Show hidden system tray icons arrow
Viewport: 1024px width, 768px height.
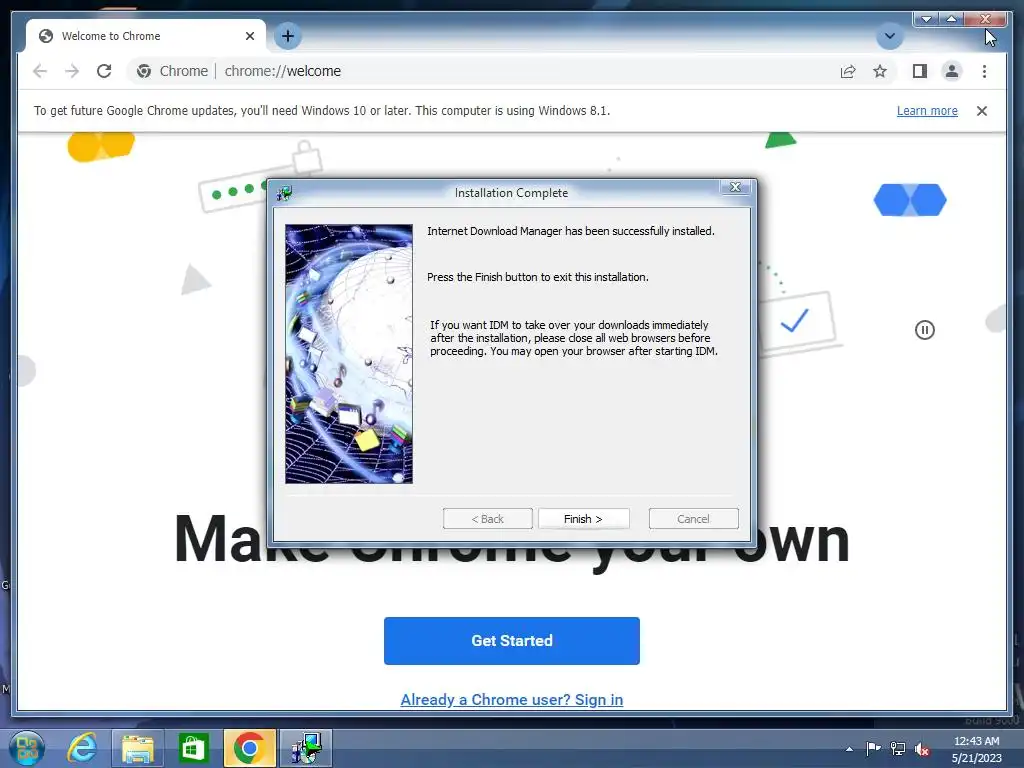[849, 749]
